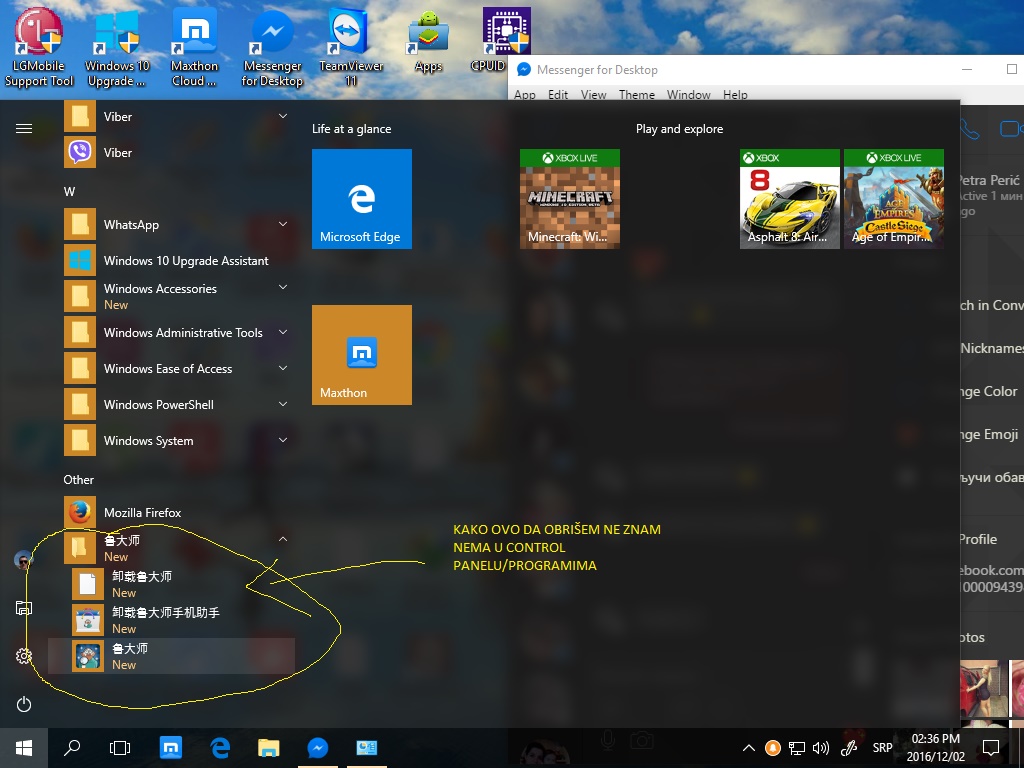Open the Viber app entry with purple icon

171,152
